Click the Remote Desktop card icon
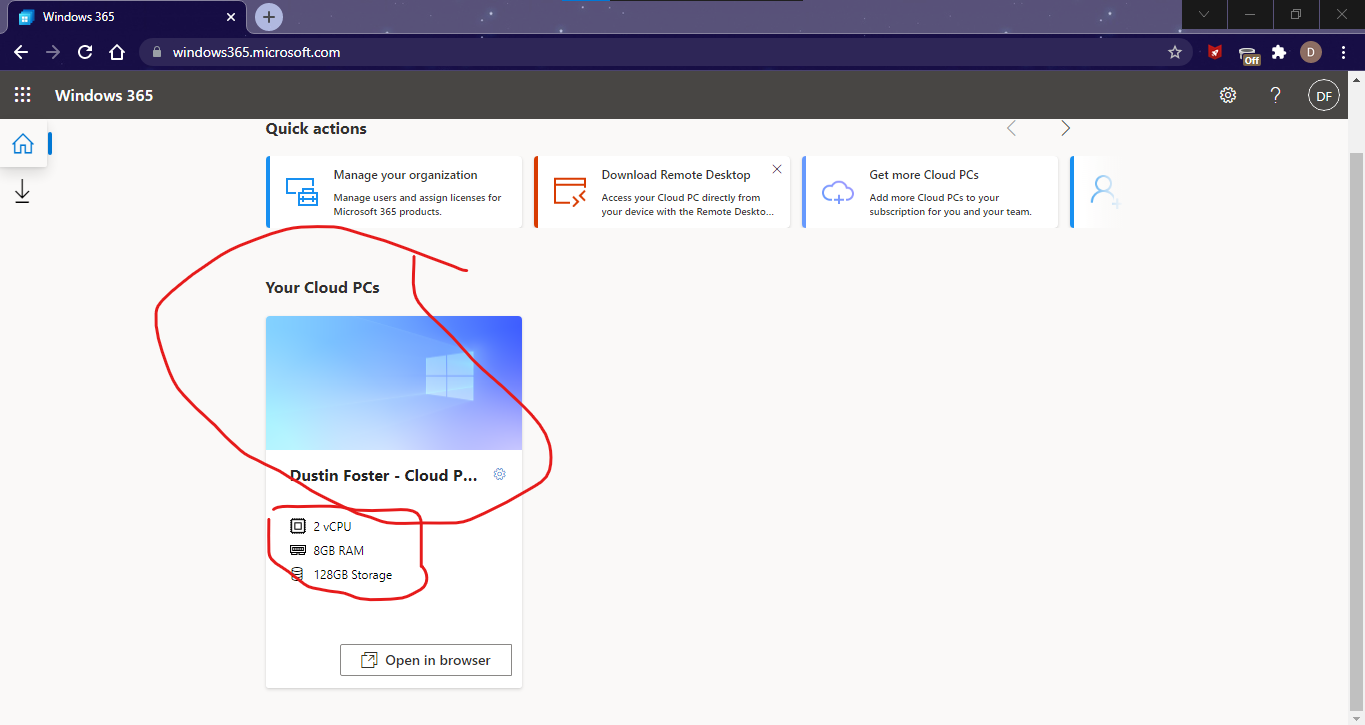Viewport: 1365px width, 725px height. 569,191
